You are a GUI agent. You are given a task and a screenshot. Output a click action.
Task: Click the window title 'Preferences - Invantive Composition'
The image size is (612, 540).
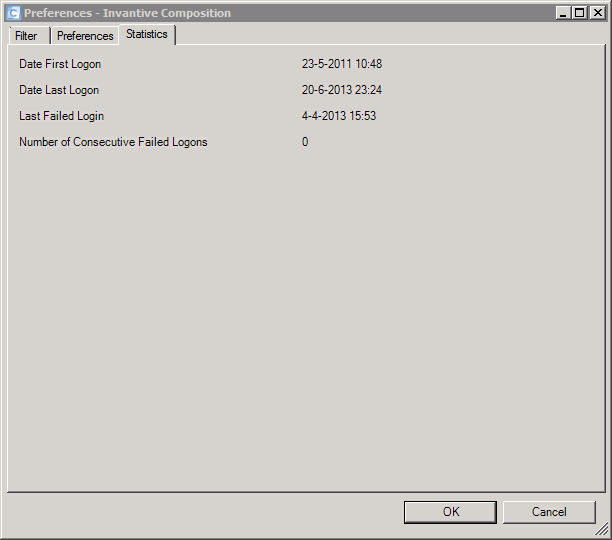(x=127, y=13)
